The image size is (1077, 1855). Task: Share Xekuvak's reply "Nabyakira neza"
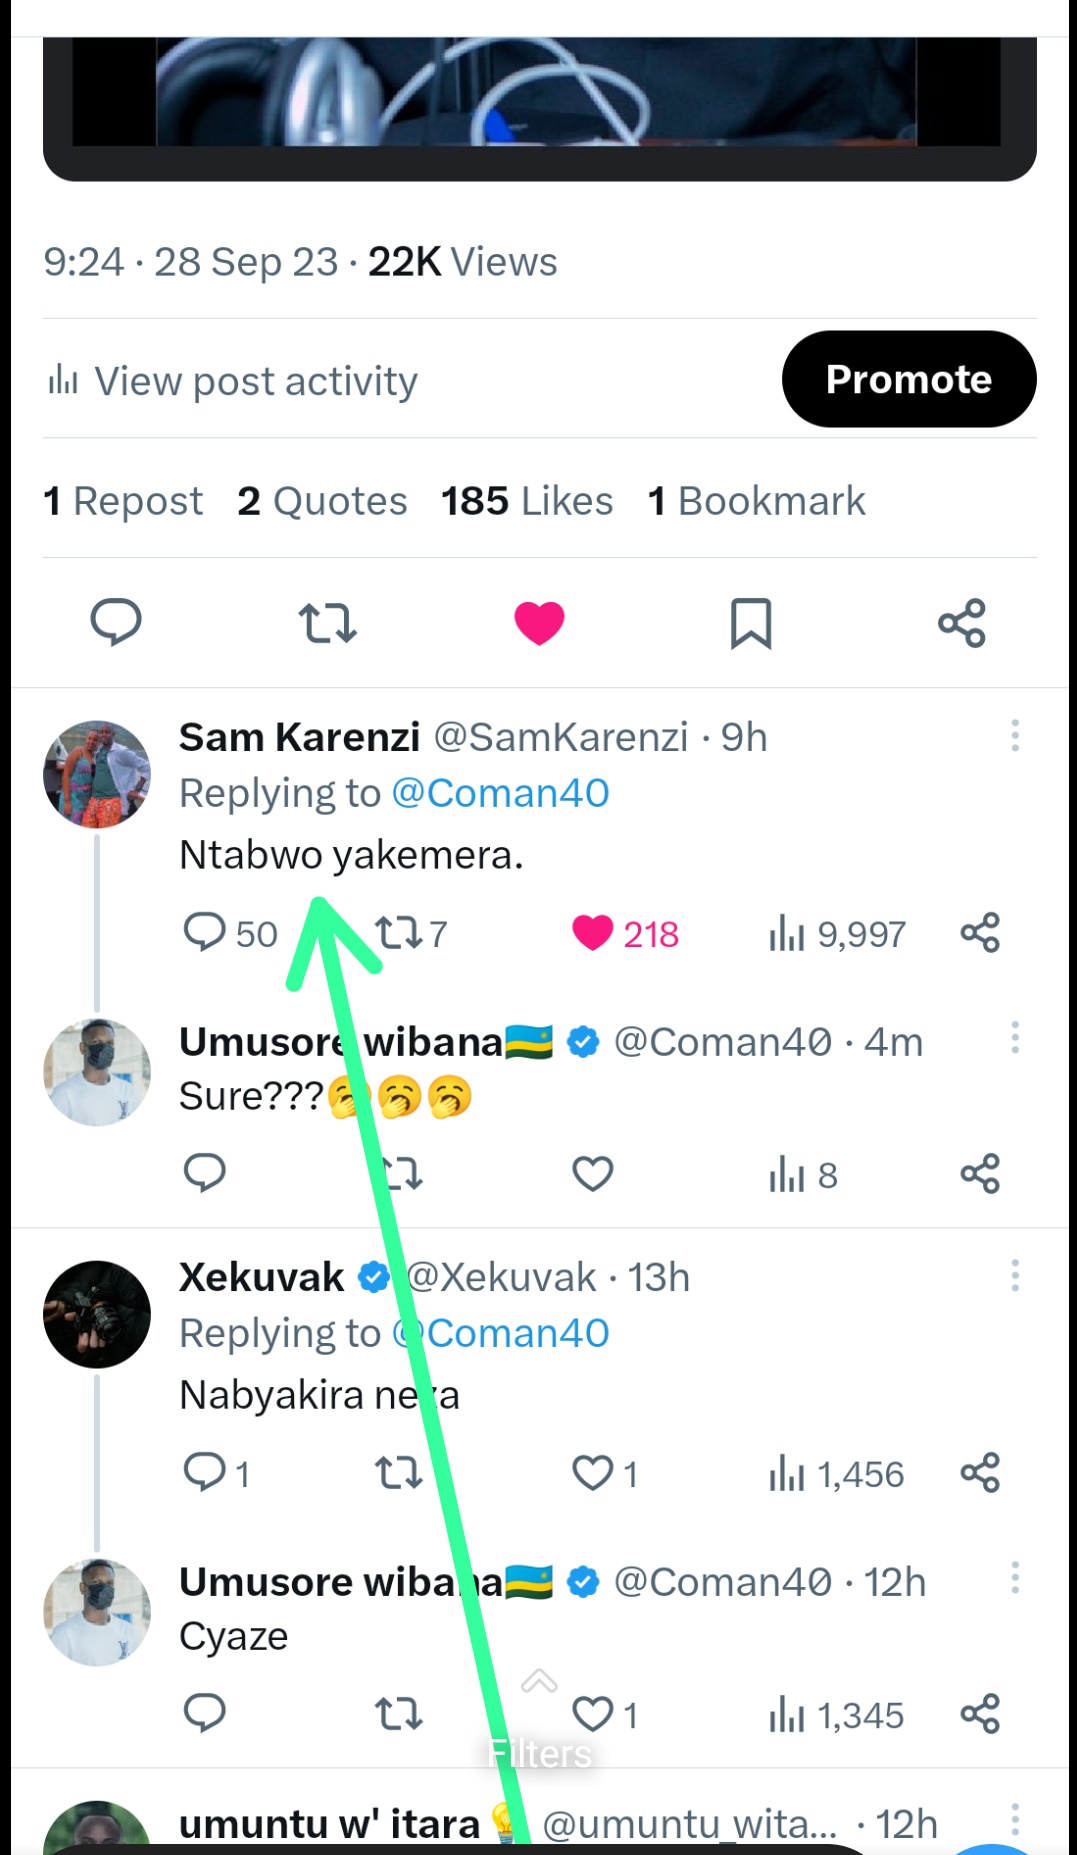pyautogui.click(x=980, y=1473)
